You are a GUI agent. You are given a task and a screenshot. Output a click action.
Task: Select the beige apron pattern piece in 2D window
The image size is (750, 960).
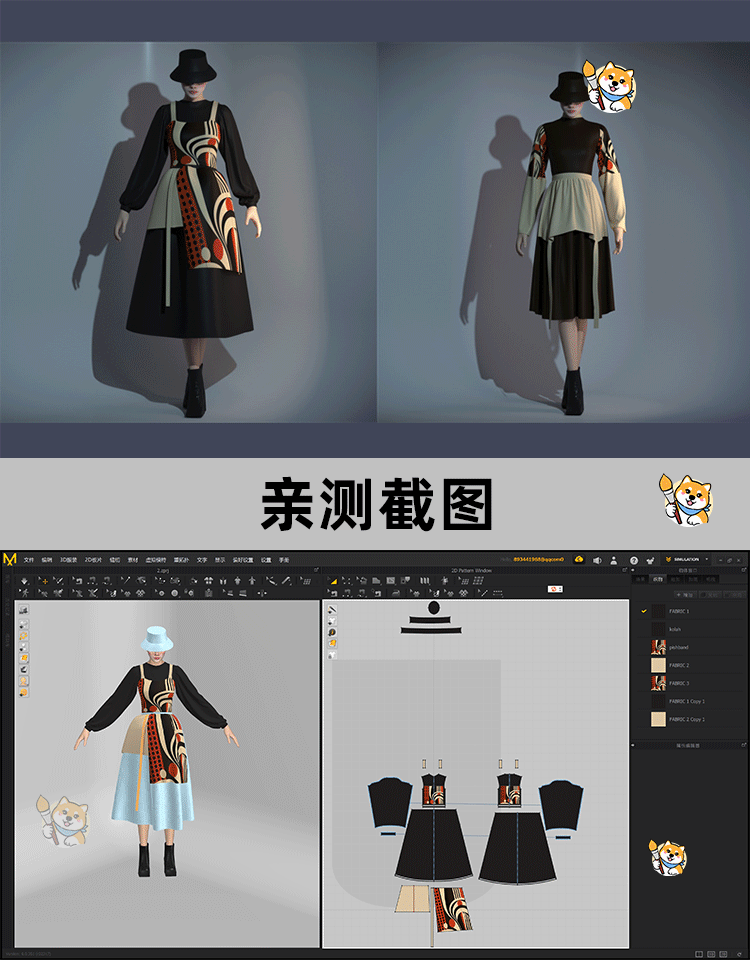point(413,899)
